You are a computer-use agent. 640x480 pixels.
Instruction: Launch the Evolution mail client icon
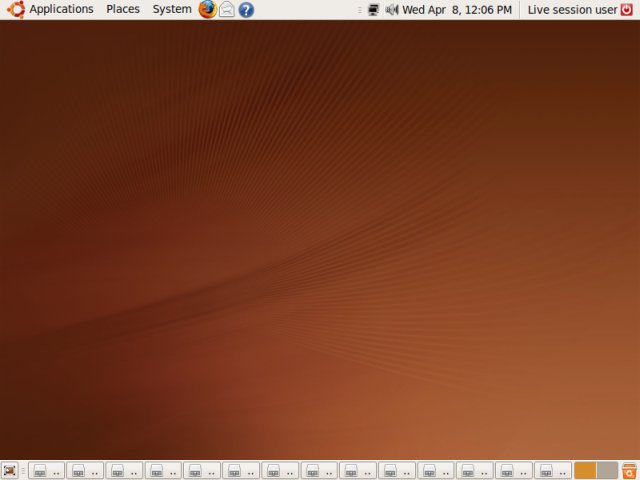(x=227, y=9)
